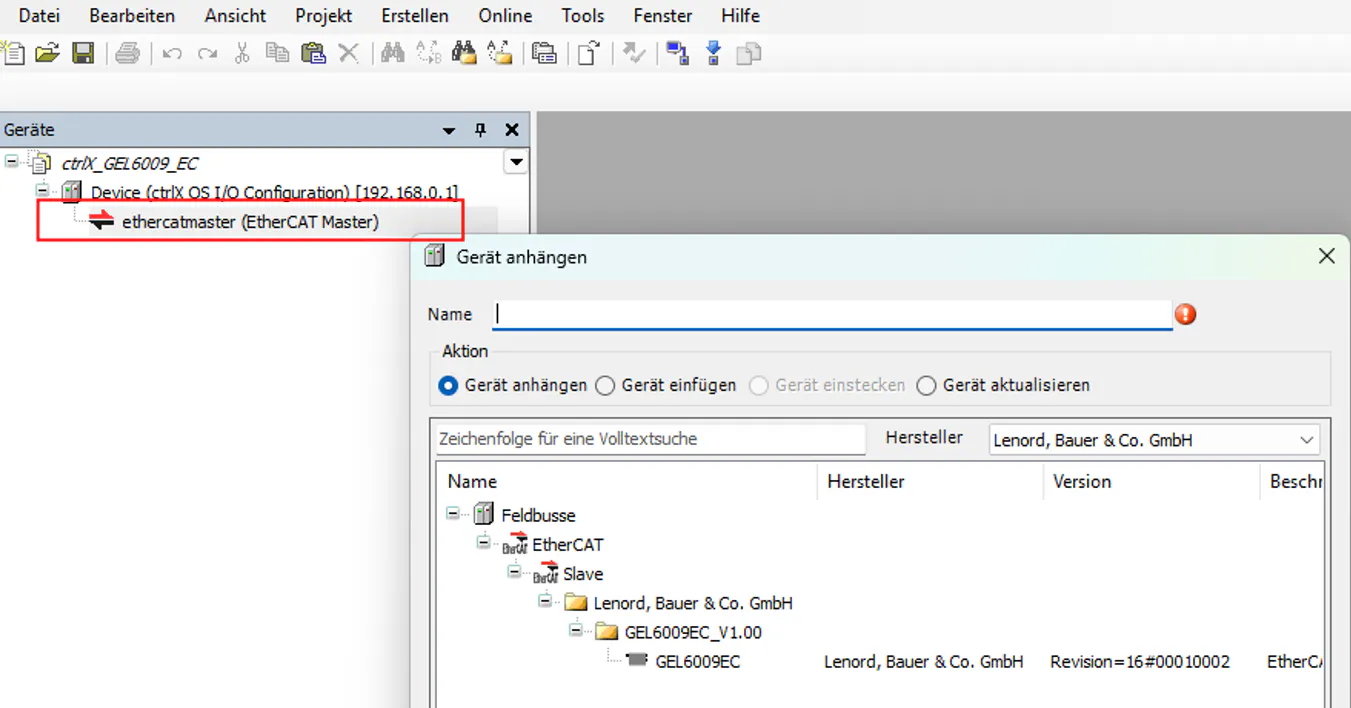Click the full-text search field

[x=650, y=439]
